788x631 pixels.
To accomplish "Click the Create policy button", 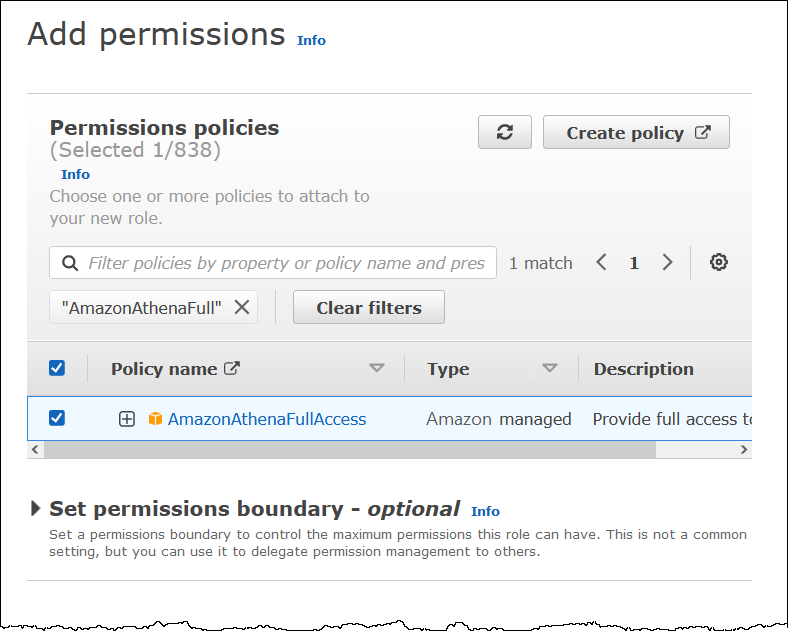I will pyautogui.click(x=636, y=133).
